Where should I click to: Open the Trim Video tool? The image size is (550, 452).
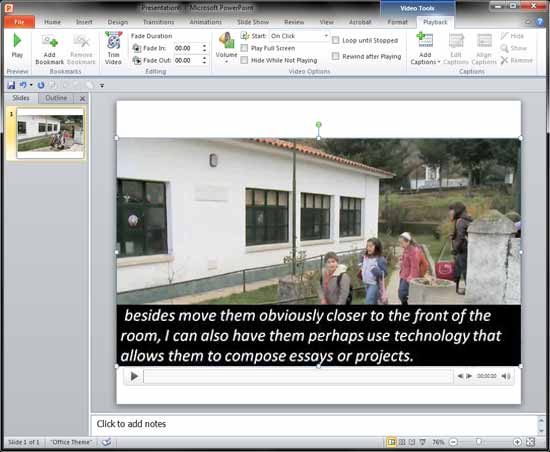tap(113, 48)
